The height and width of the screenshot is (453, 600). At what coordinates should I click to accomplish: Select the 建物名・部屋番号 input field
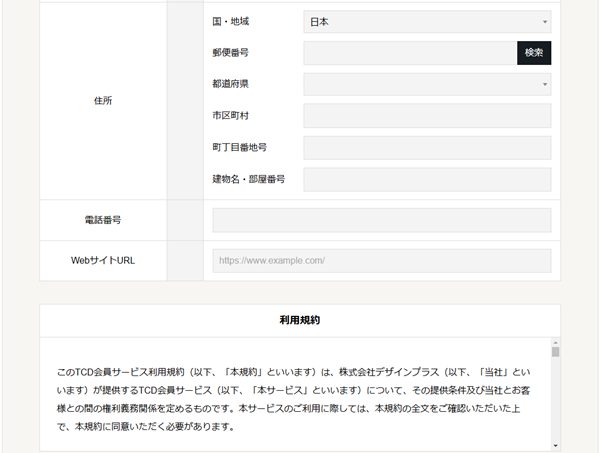click(x=427, y=180)
